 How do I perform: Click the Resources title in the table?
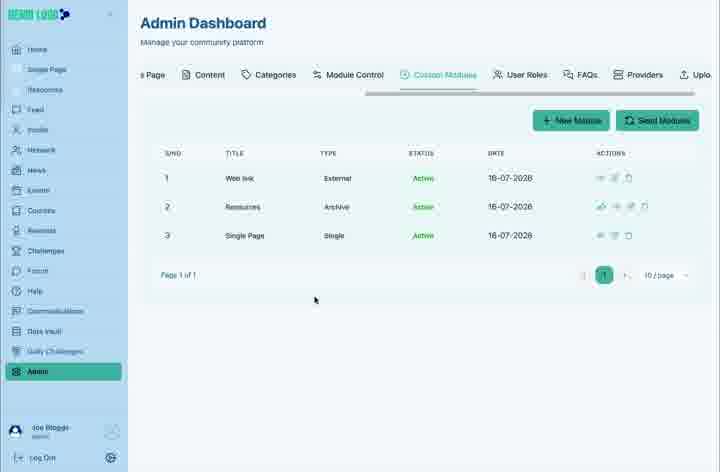tap(243, 207)
